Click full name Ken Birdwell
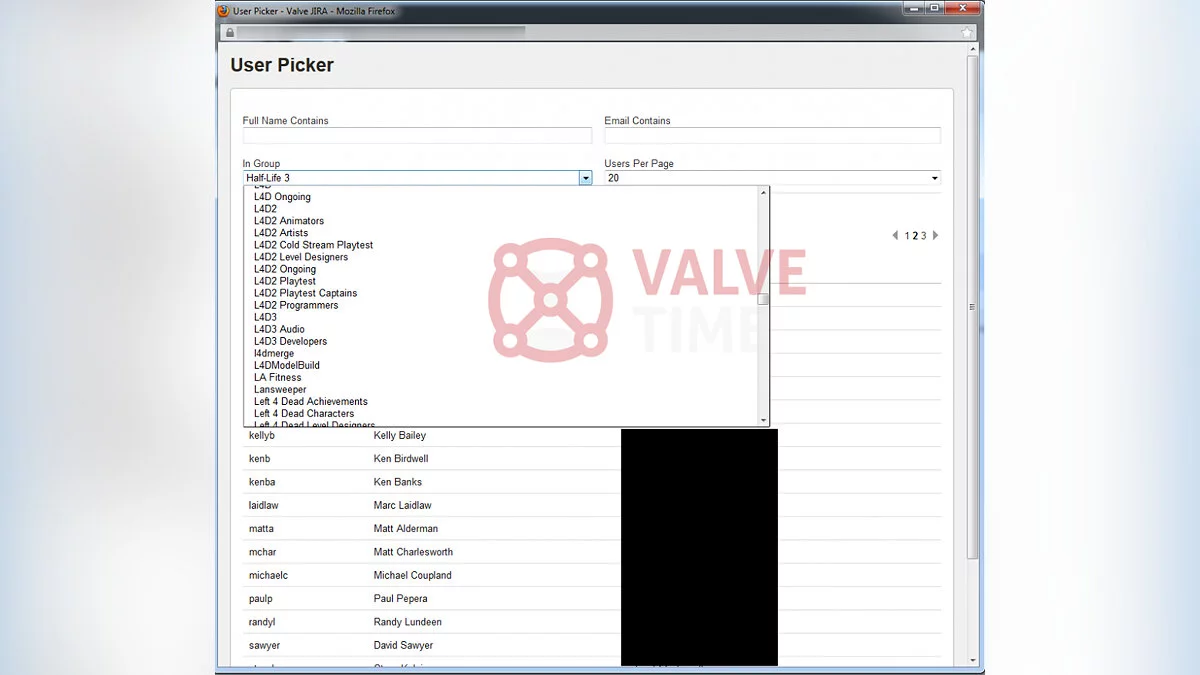The width and height of the screenshot is (1200, 675). [x=401, y=459]
